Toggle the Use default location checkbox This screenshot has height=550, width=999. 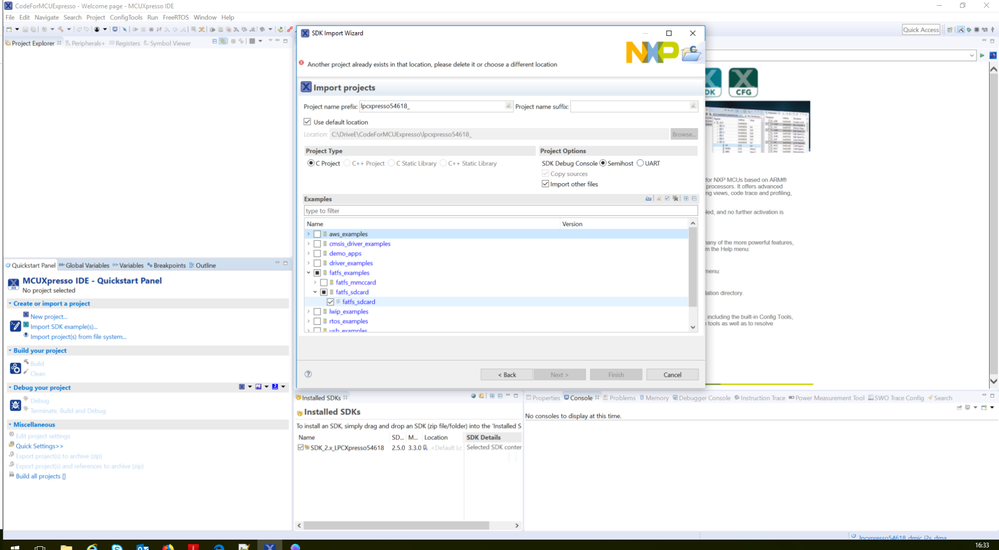click(308, 122)
